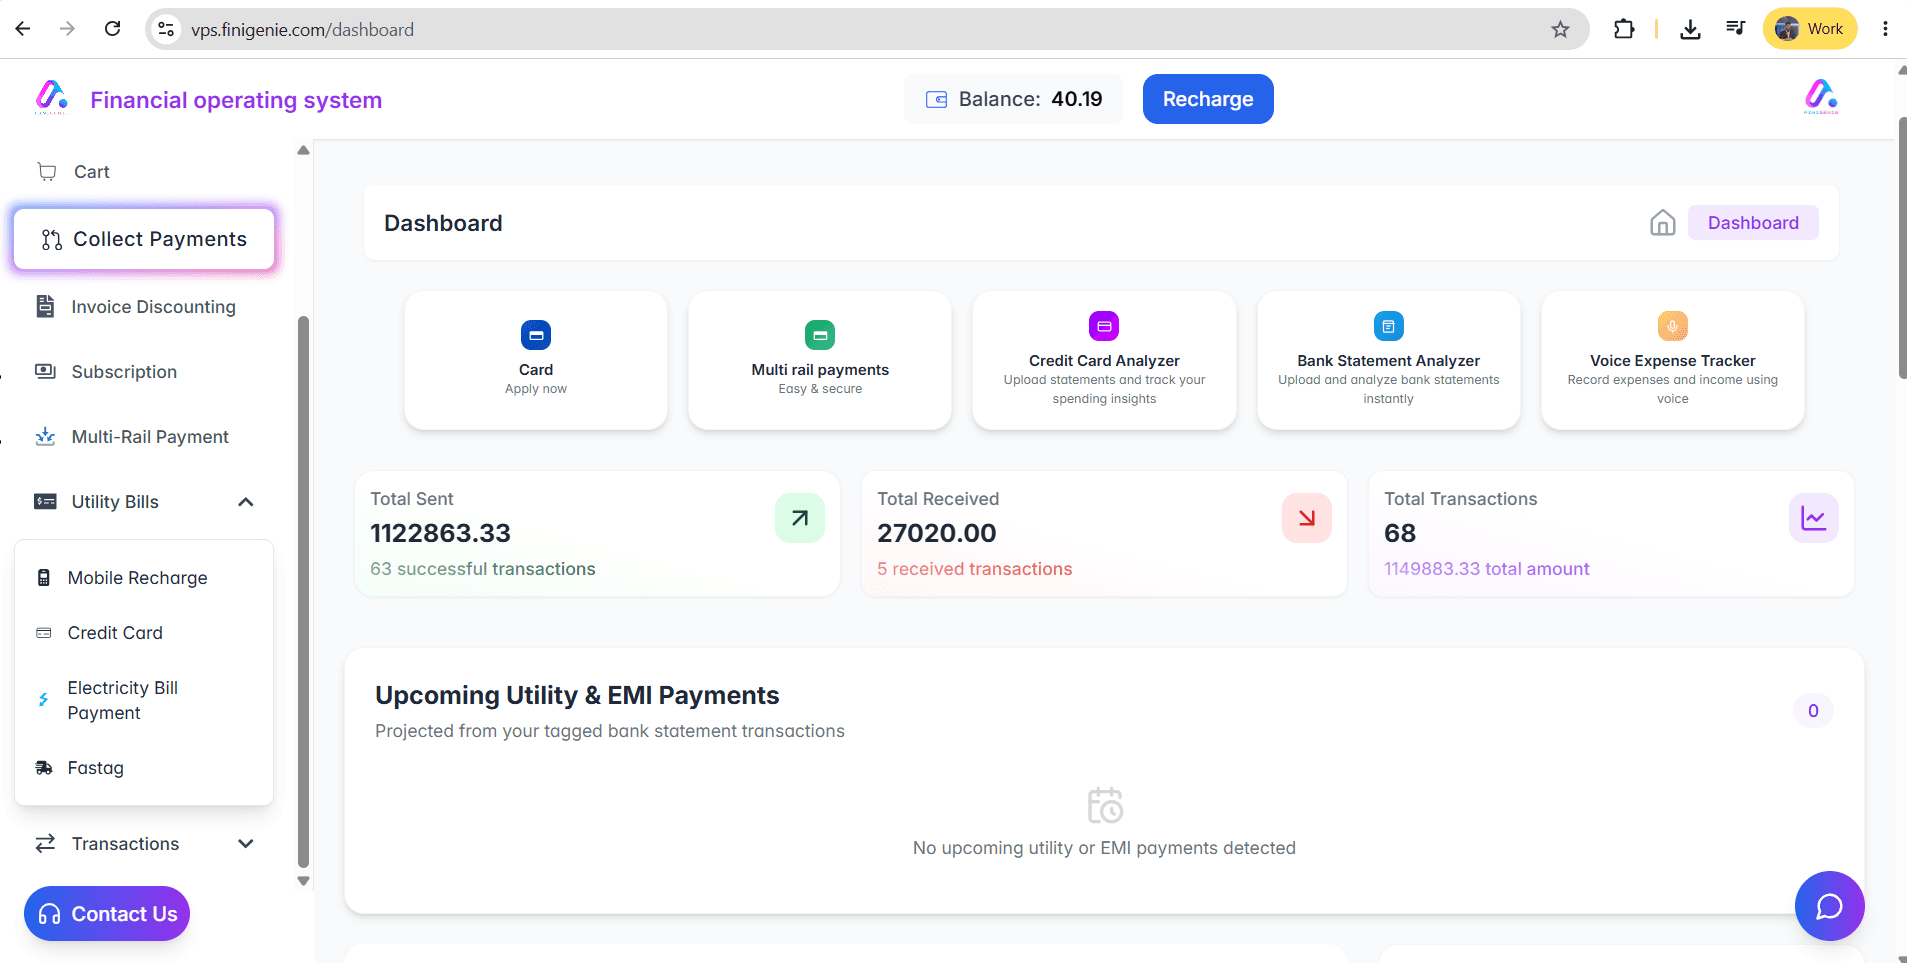Click the Credit Card icon in submenu
The width and height of the screenshot is (1907, 963).
[x=44, y=633]
